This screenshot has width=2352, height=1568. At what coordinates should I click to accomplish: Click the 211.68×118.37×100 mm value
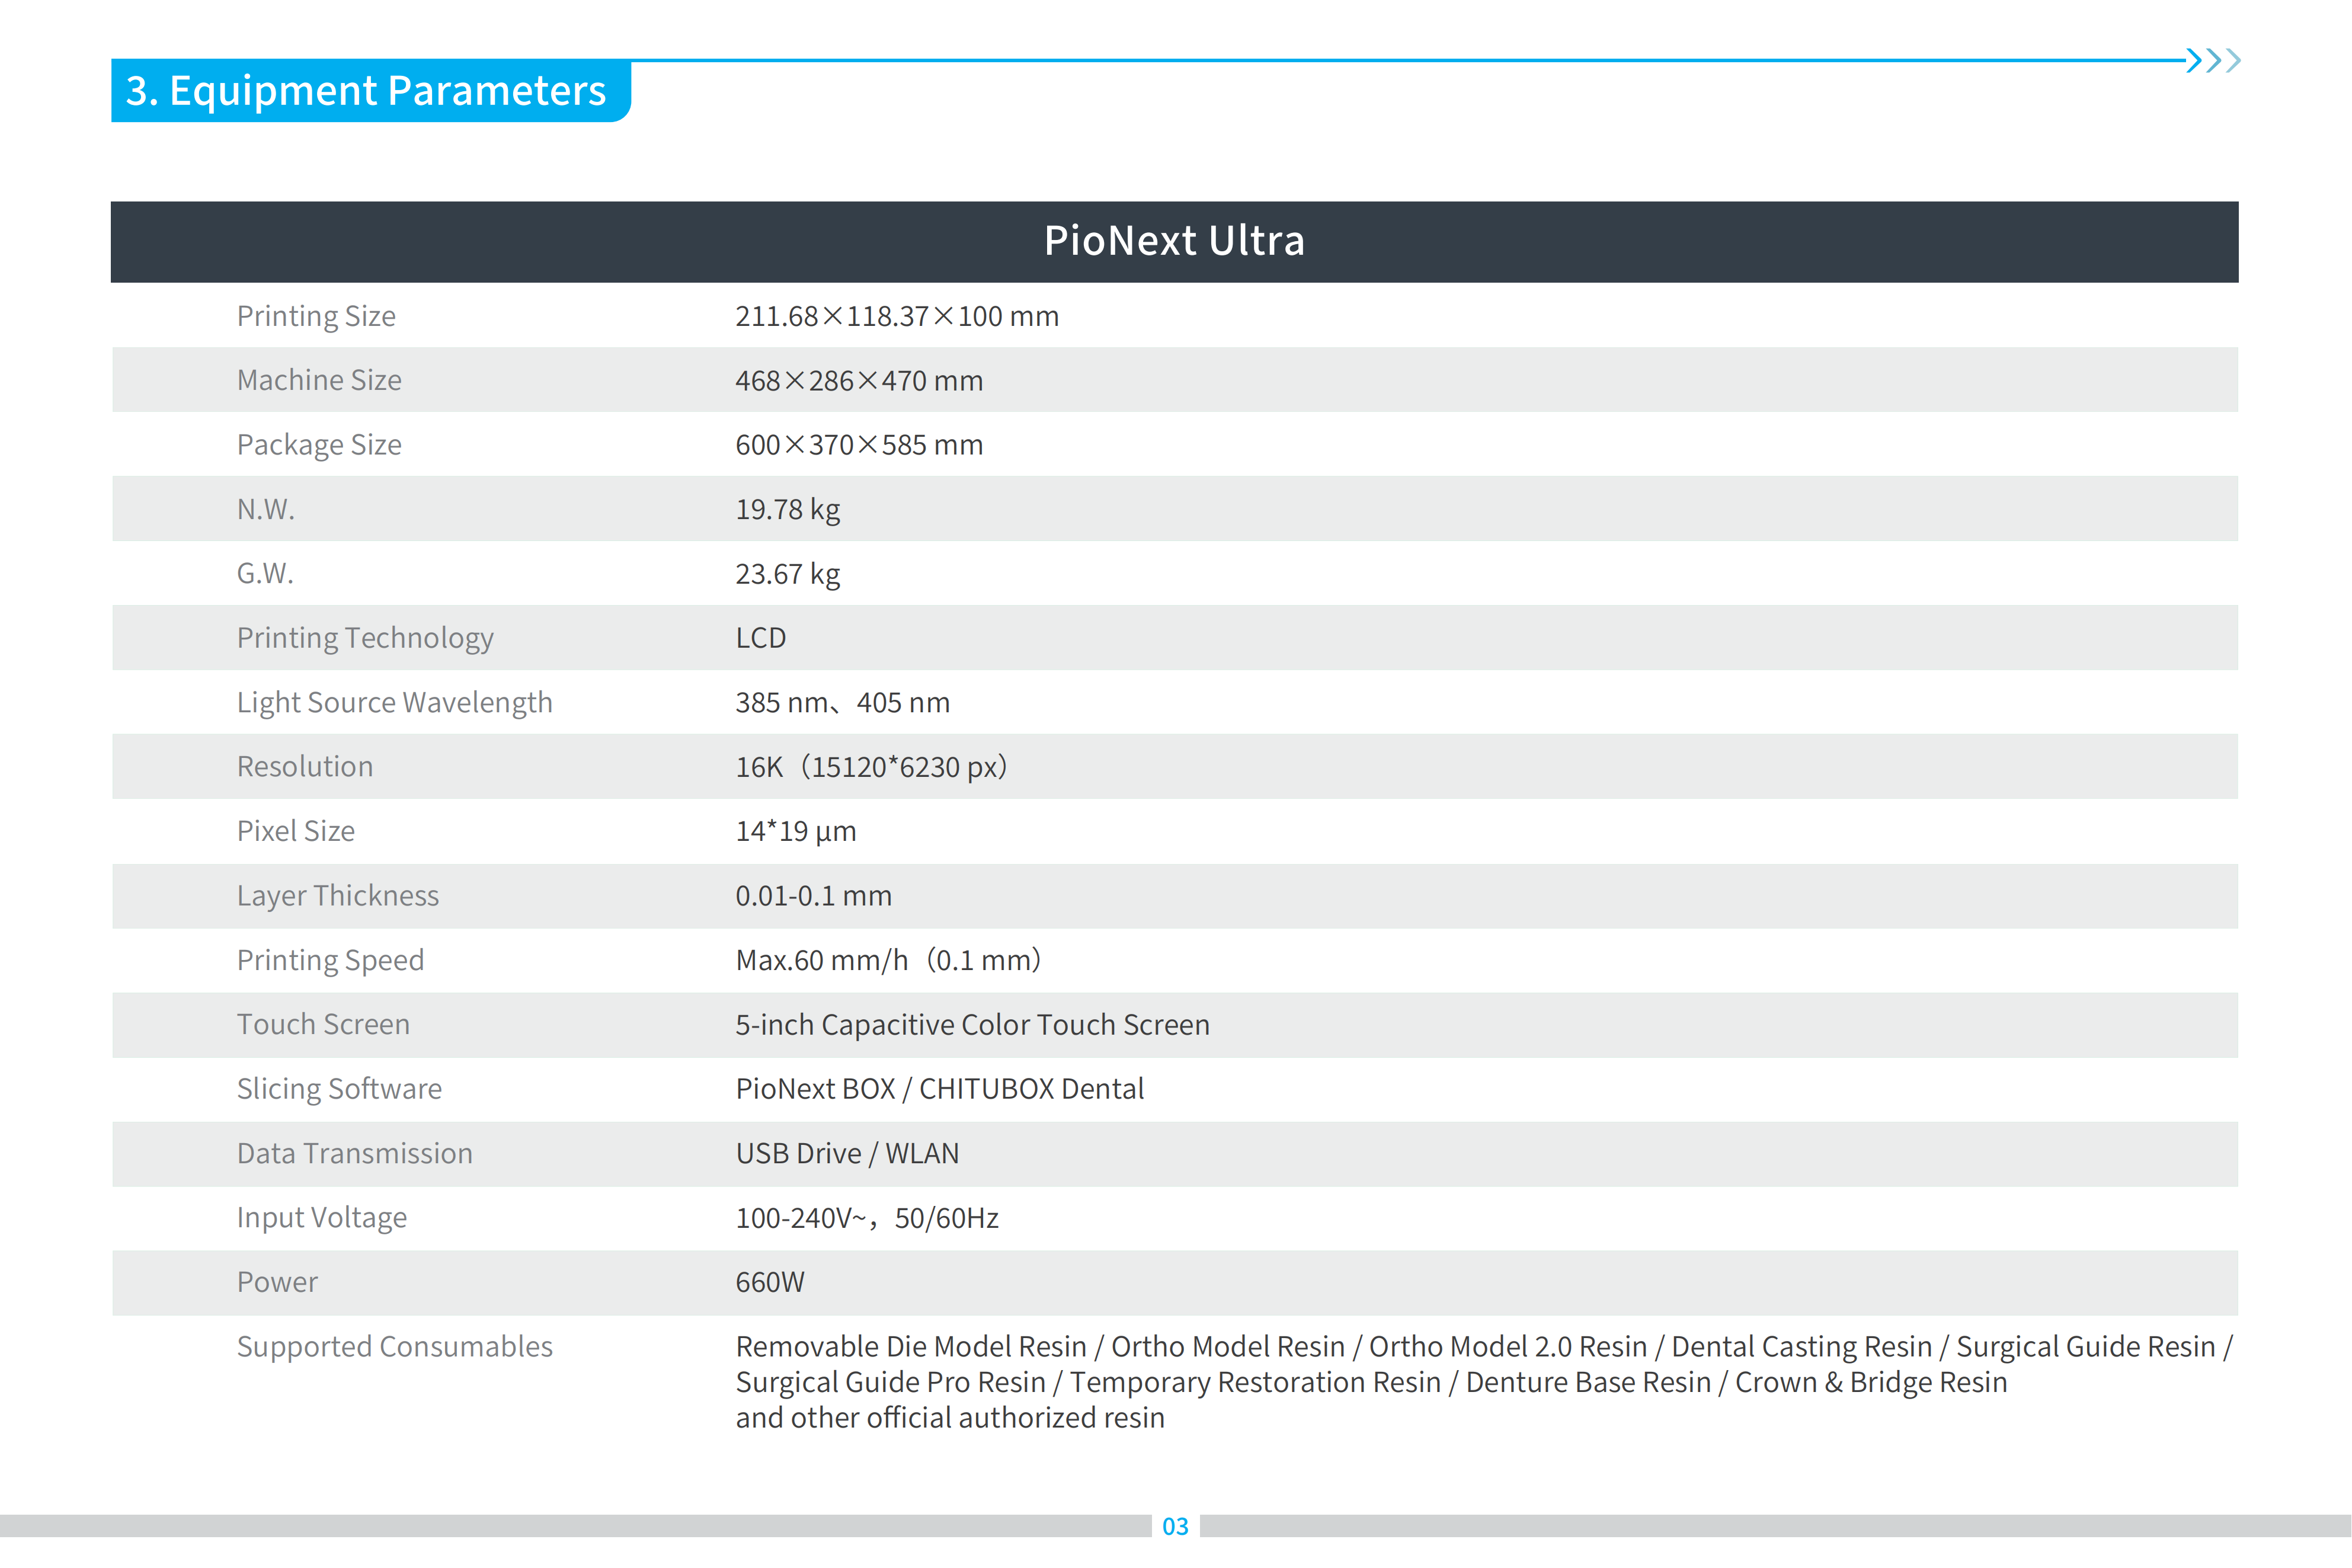tap(896, 316)
